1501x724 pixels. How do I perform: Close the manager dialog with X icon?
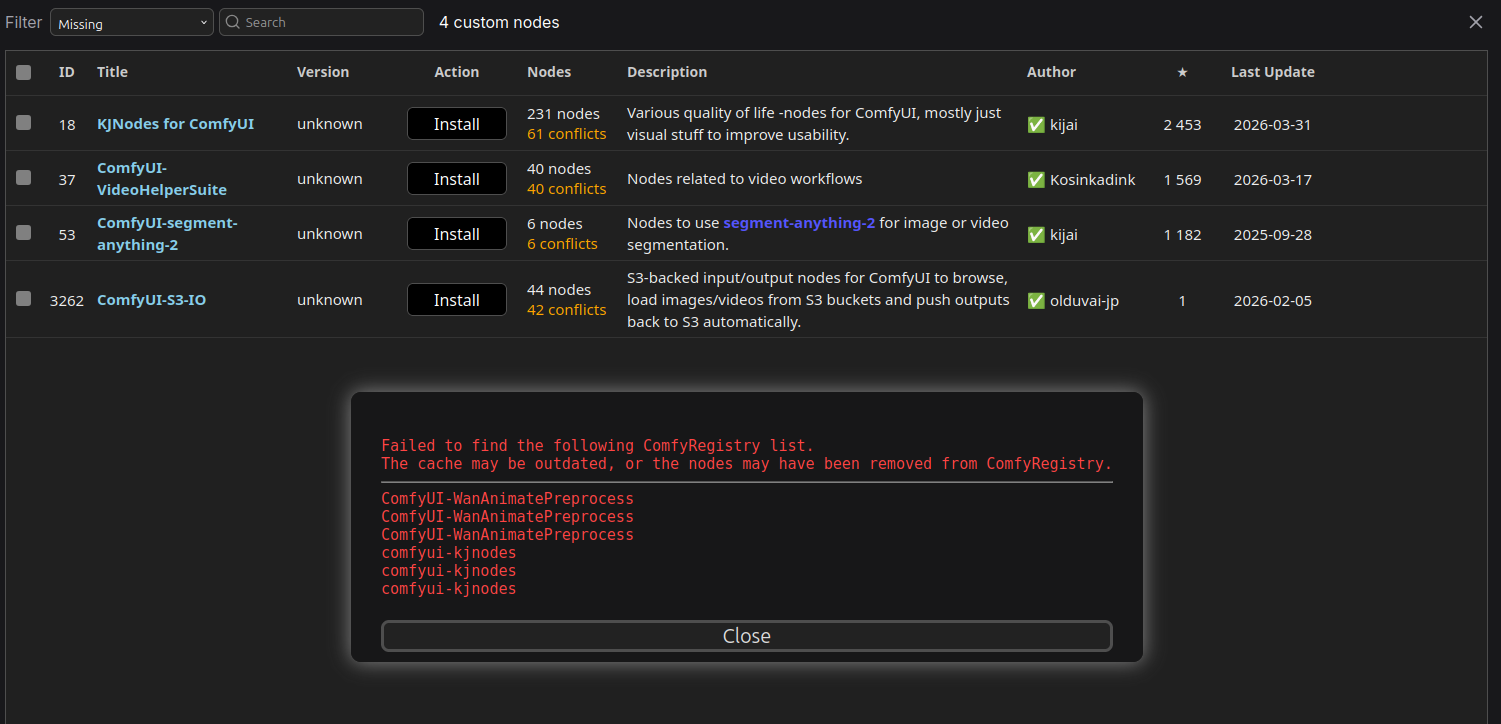tap(1475, 22)
